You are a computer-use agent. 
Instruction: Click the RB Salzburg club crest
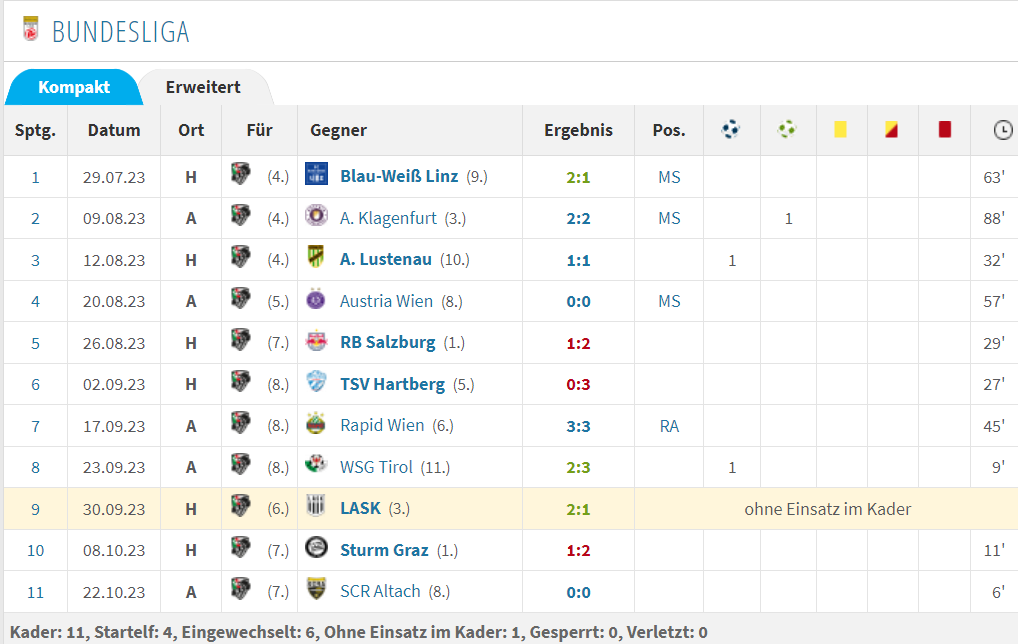tap(316, 341)
